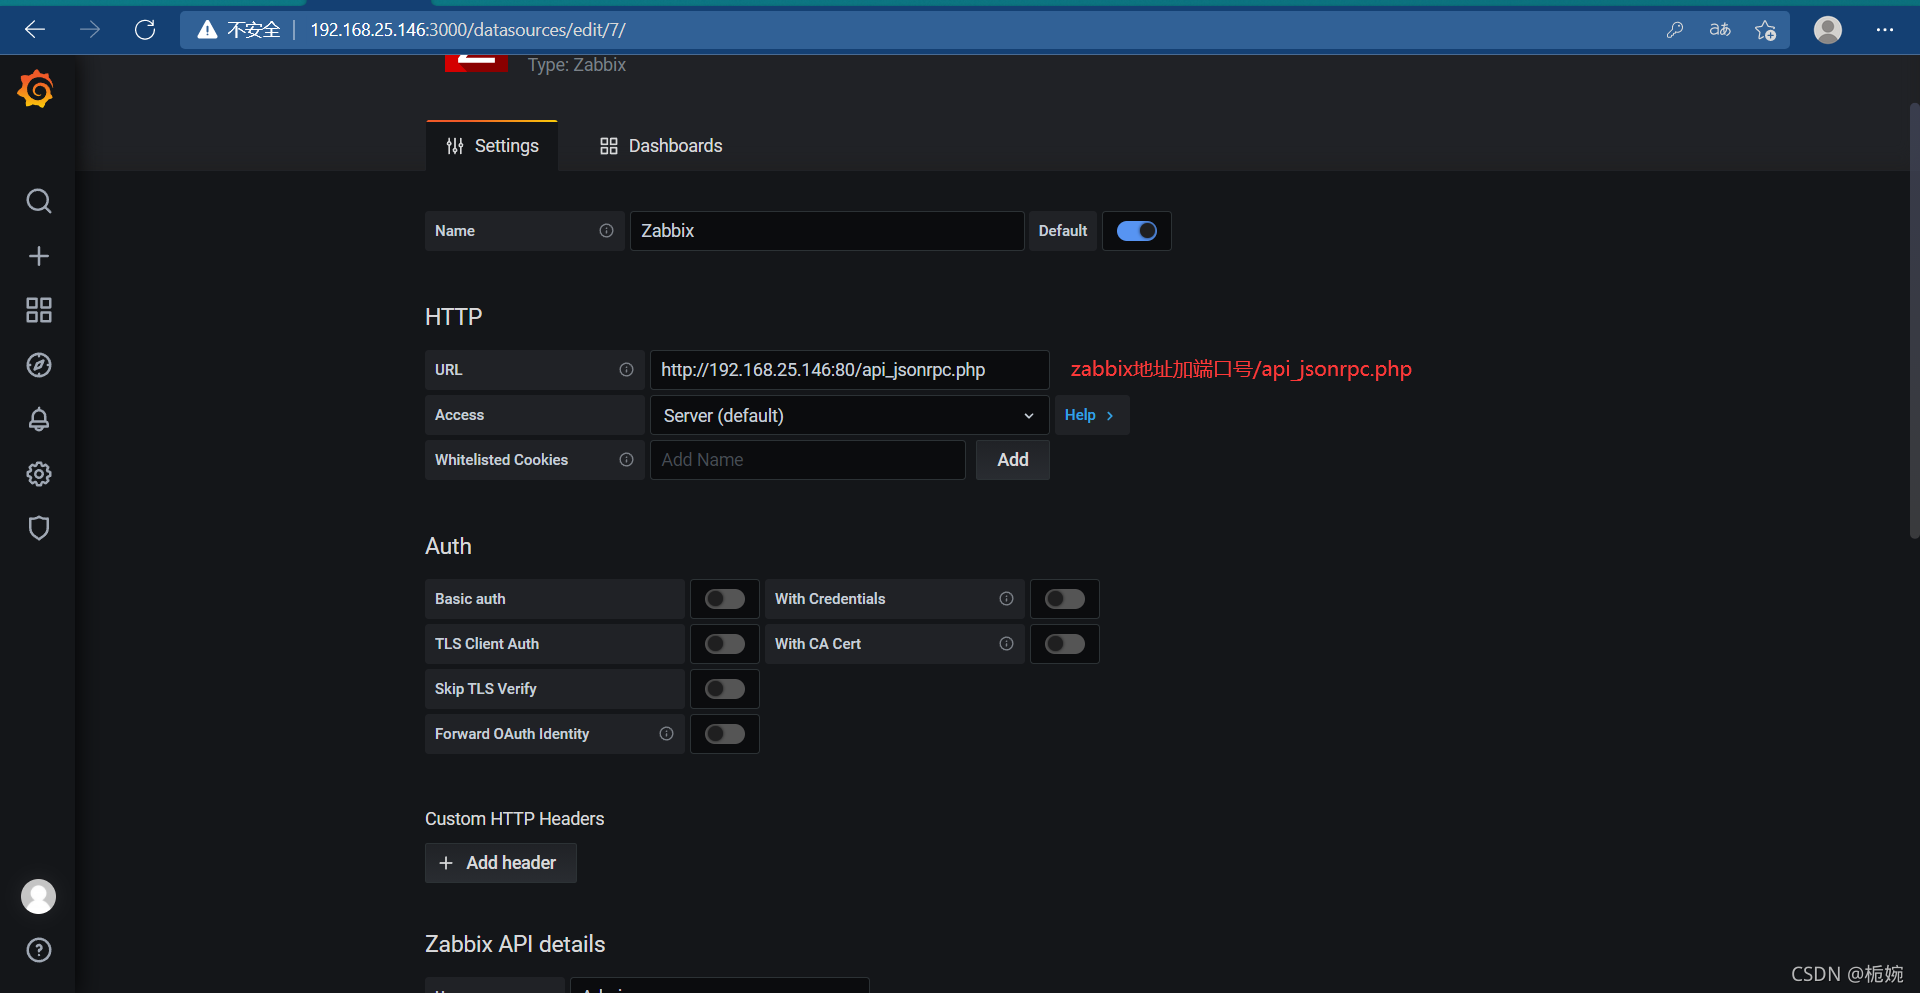The image size is (1920, 993).
Task: Open the Server Admin shield icon
Action: pos(38,528)
